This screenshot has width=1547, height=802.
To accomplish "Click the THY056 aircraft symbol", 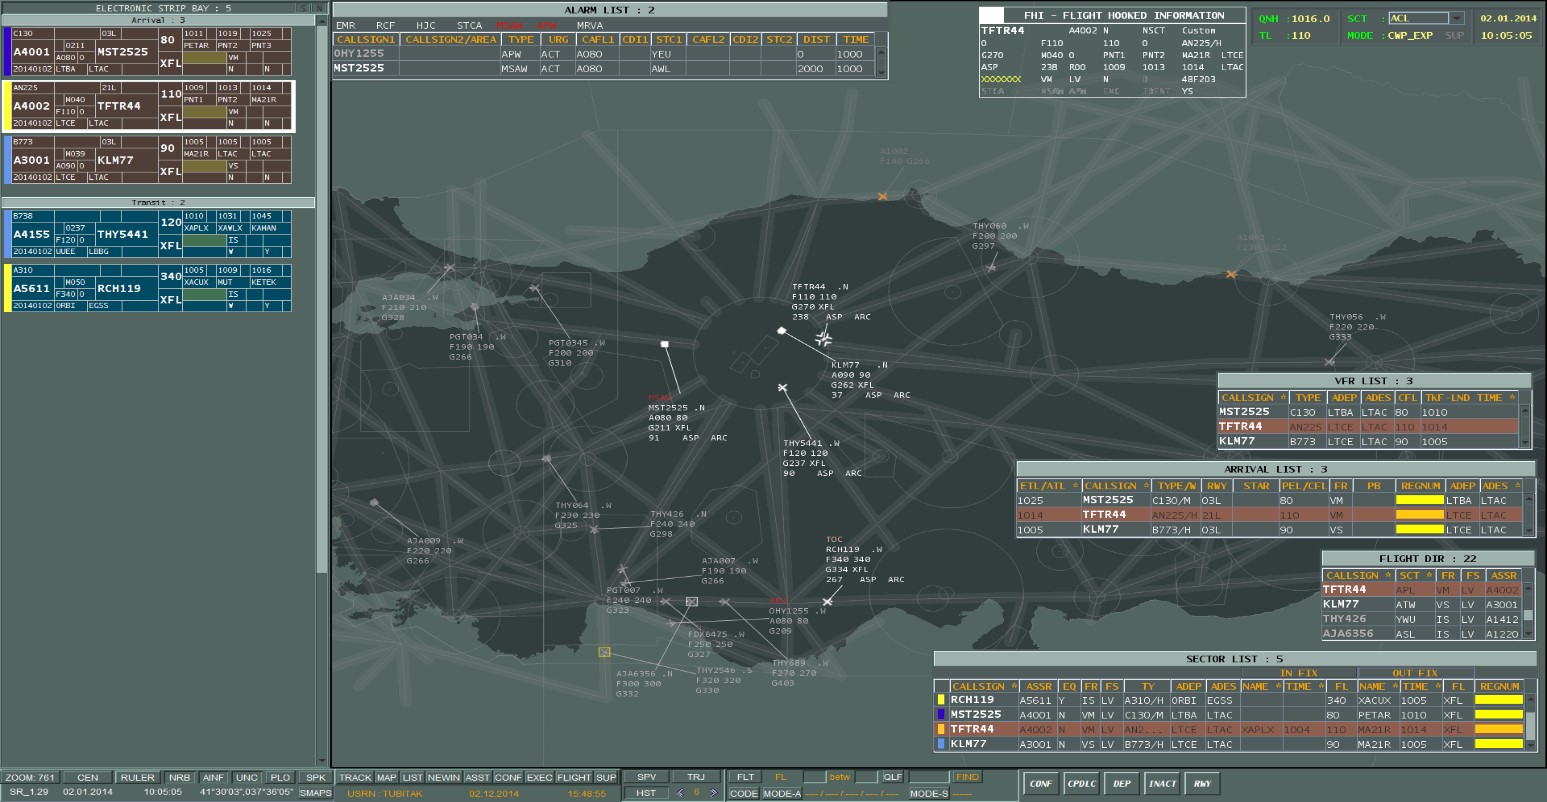I will 1329,362.
